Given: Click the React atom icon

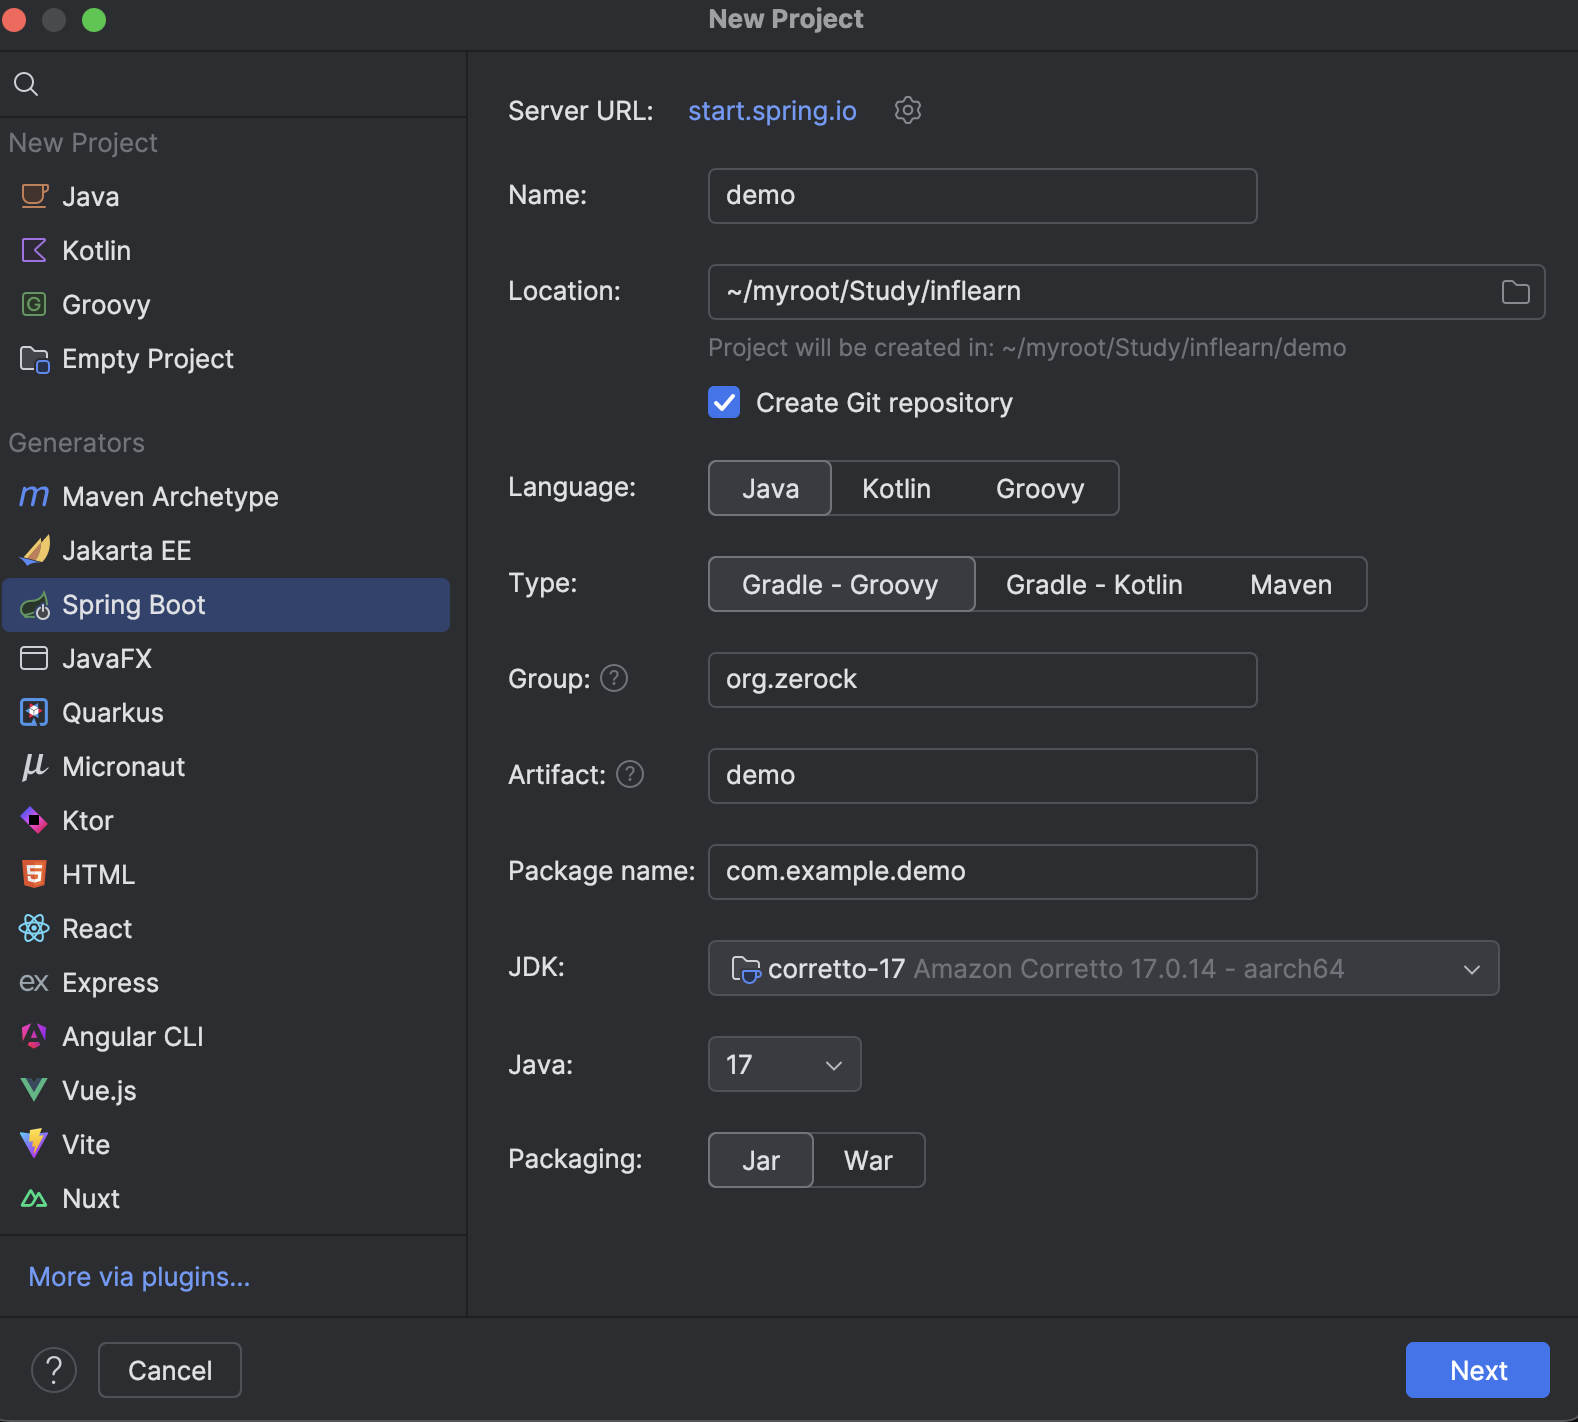Looking at the screenshot, I should point(34,928).
